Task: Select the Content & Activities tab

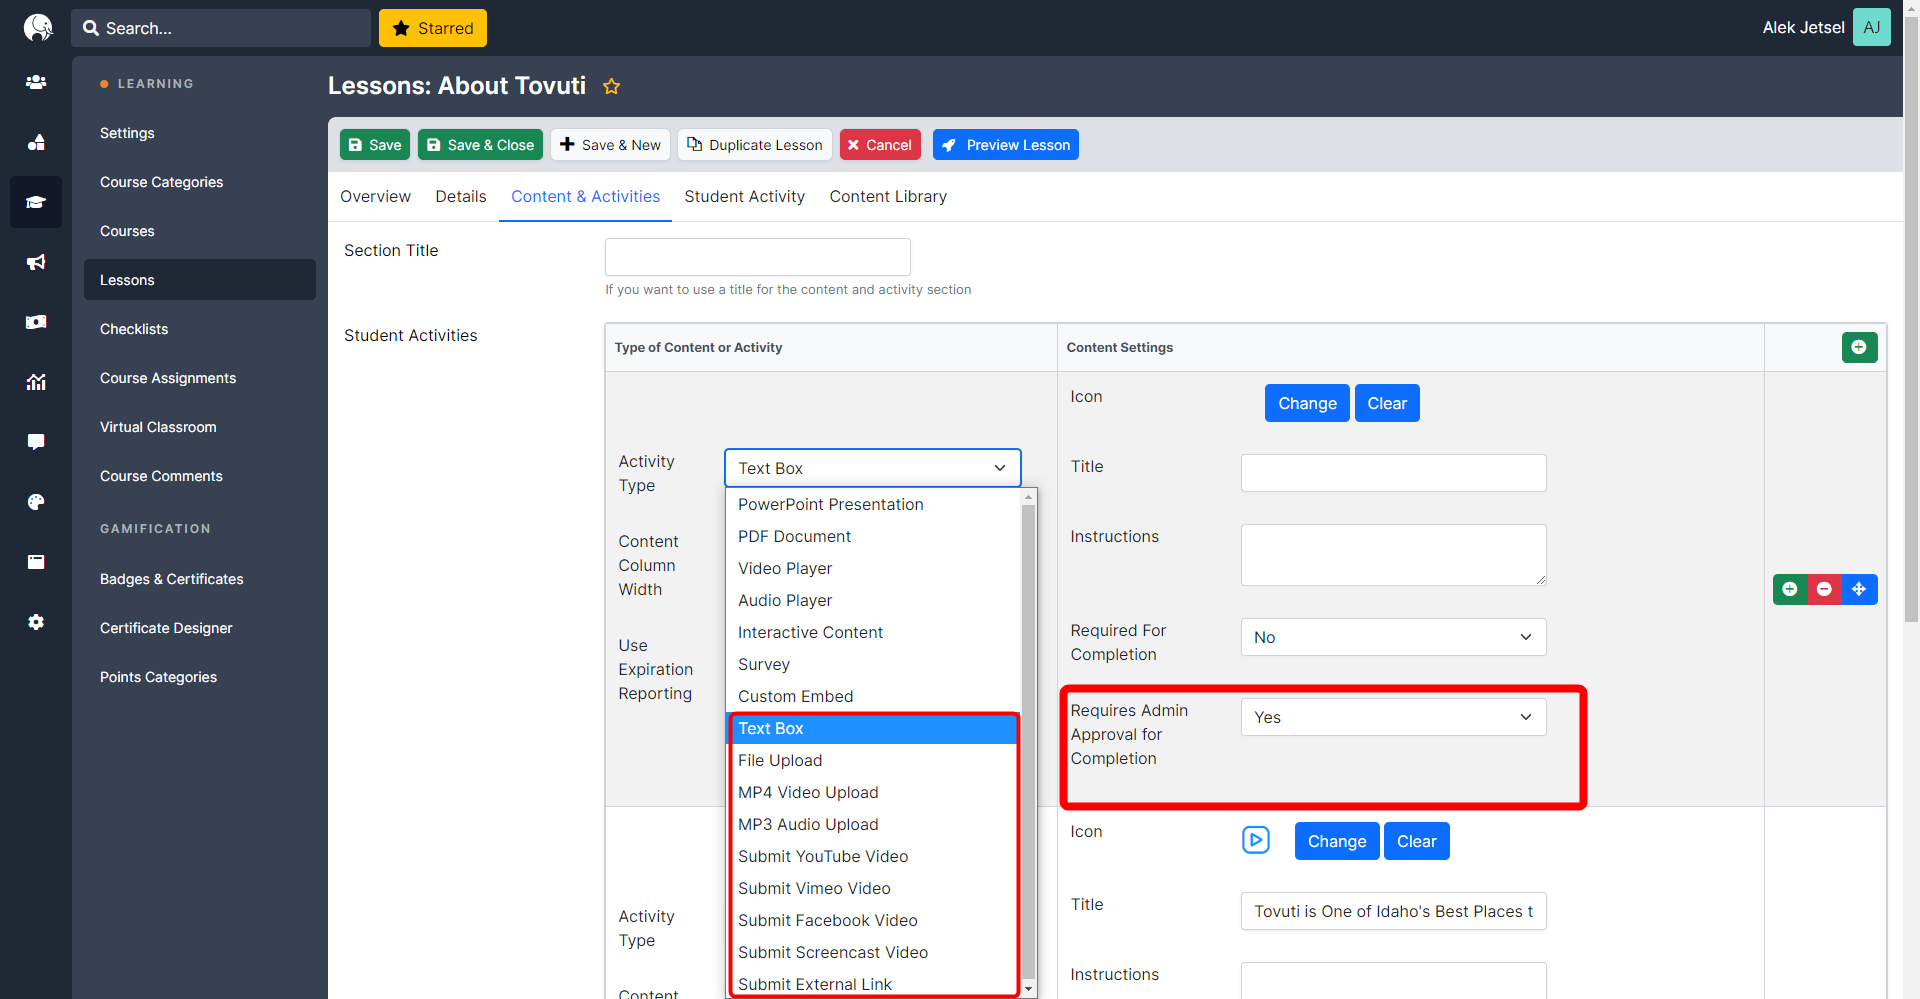Action: click(585, 197)
